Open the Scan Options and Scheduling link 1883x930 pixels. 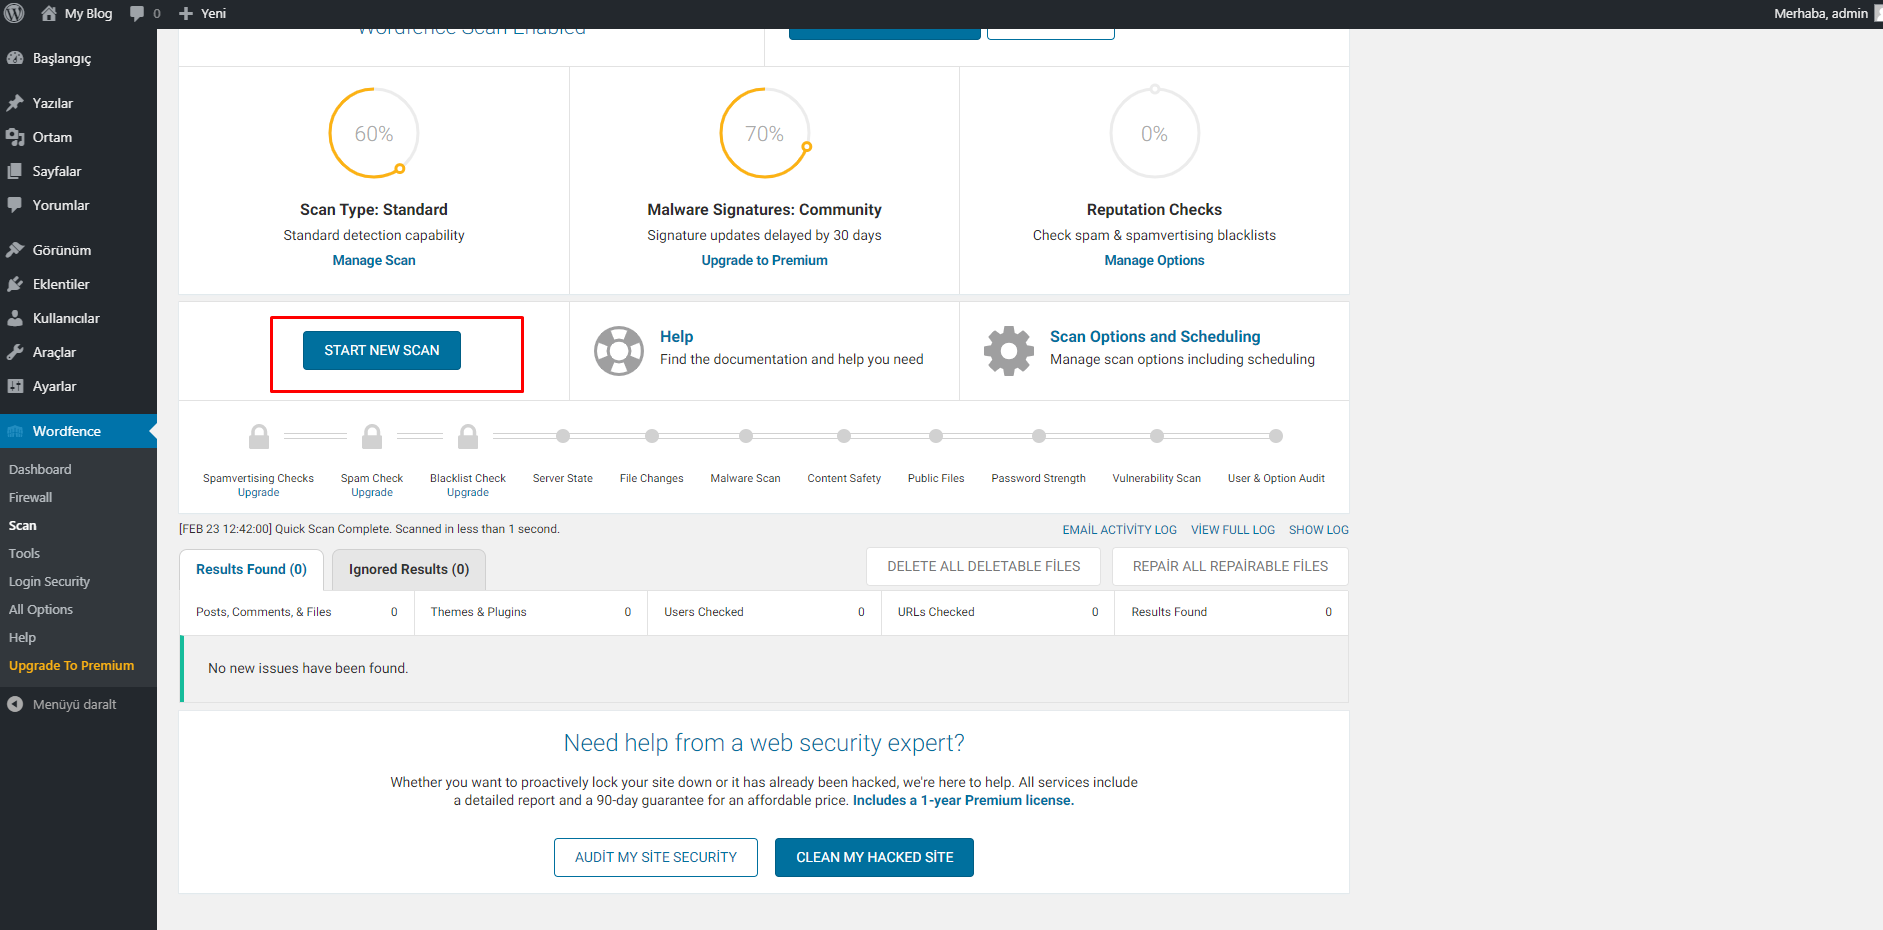[x=1155, y=337]
